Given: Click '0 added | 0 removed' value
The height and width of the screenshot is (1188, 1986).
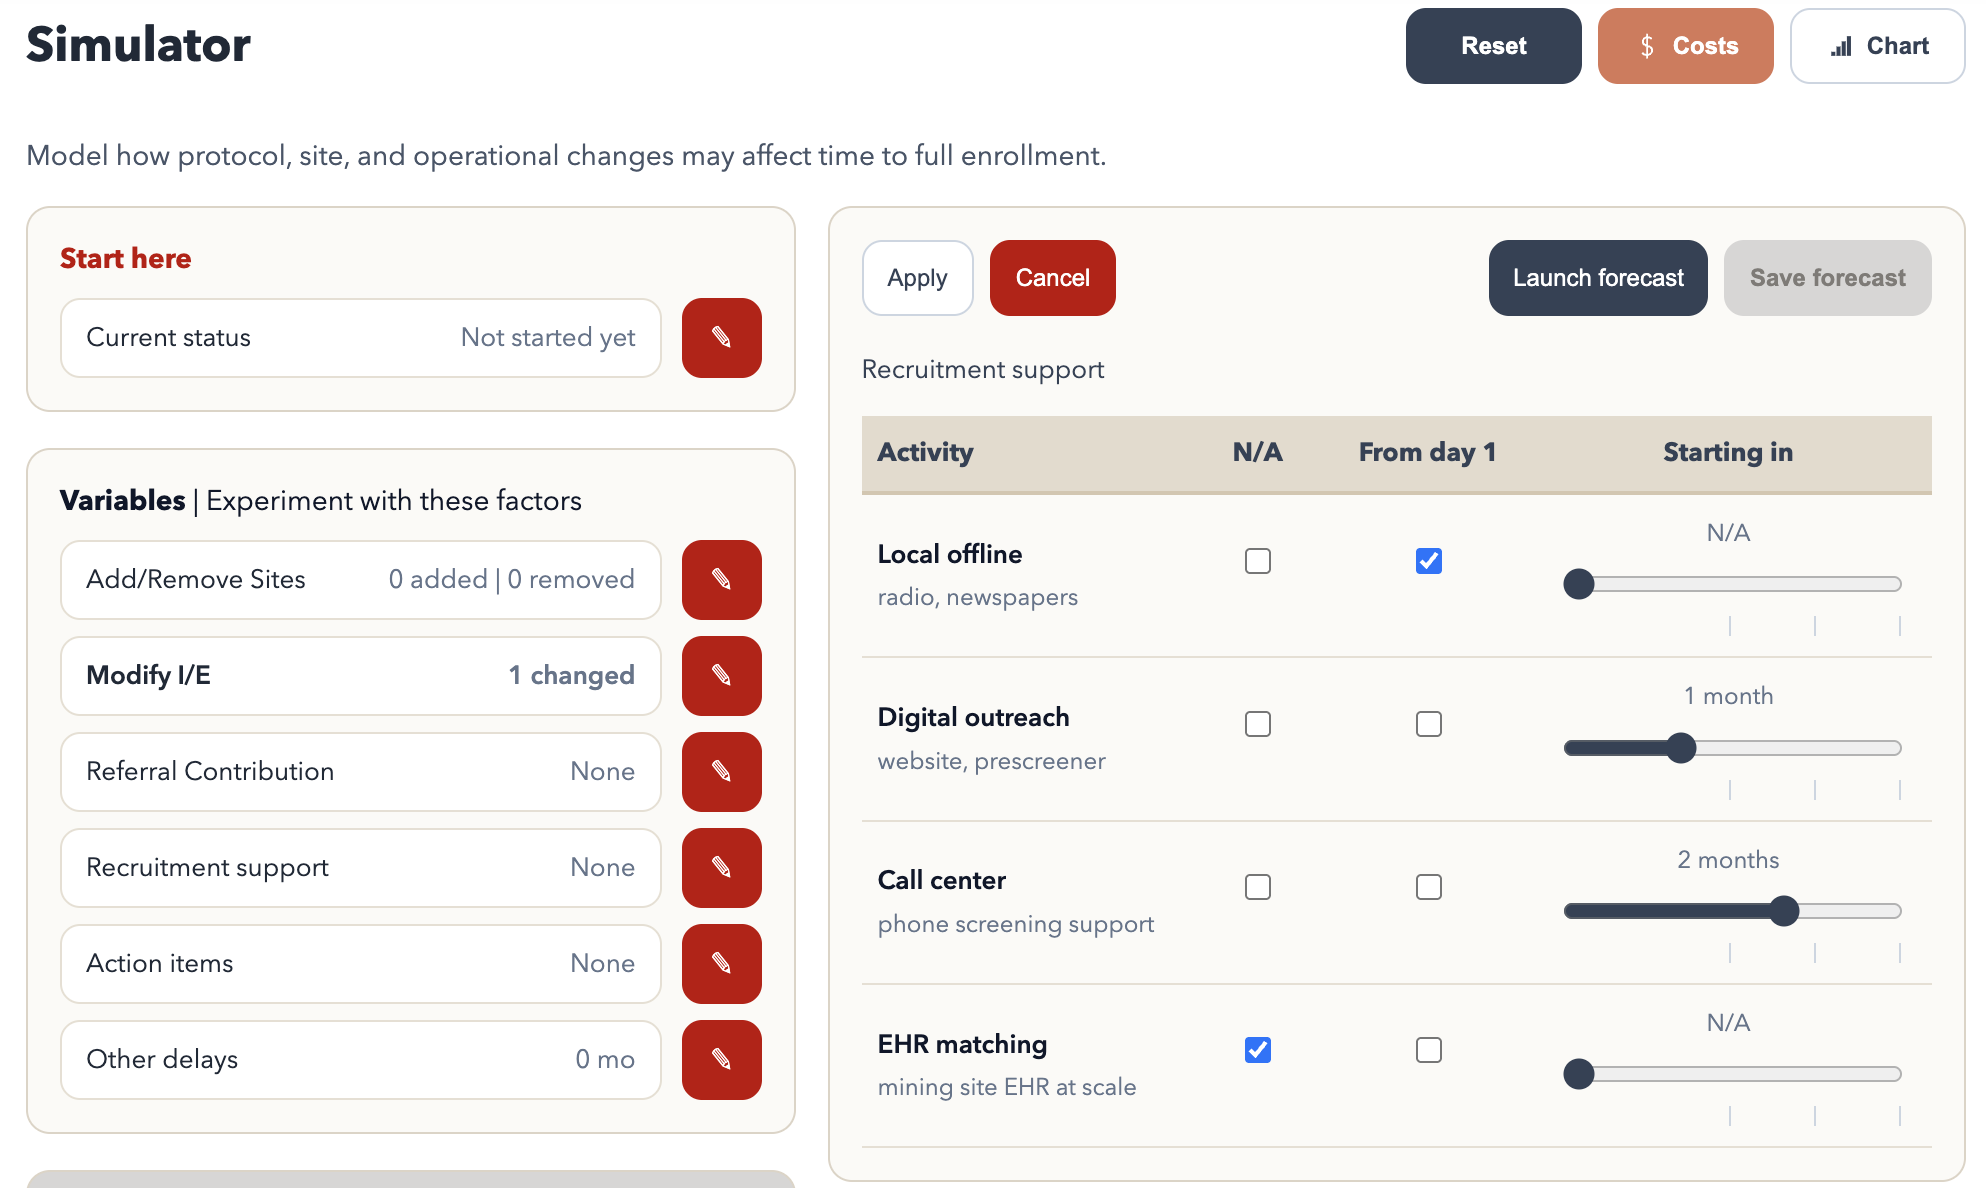Looking at the screenshot, I should click(511, 580).
